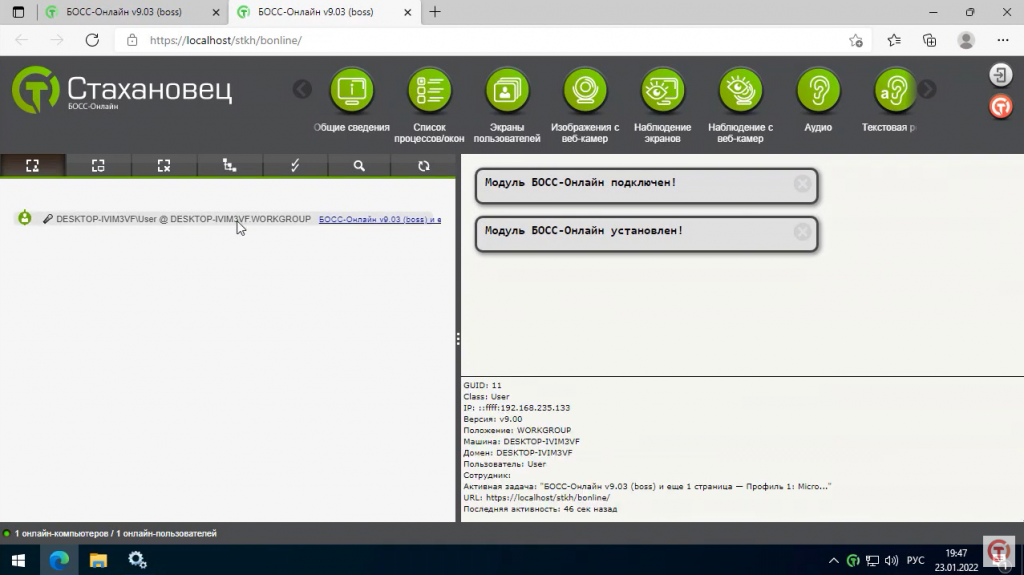Dismiss 'Модуль БОСС-Онлайн установлен!' notification
1024x575 pixels.
click(802, 232)
